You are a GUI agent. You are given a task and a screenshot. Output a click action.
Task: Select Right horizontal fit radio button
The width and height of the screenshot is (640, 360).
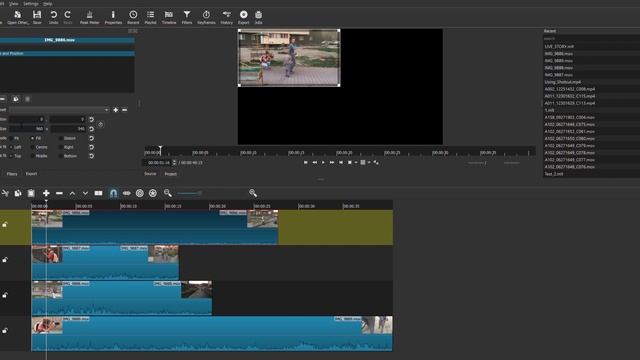point(61,147)
